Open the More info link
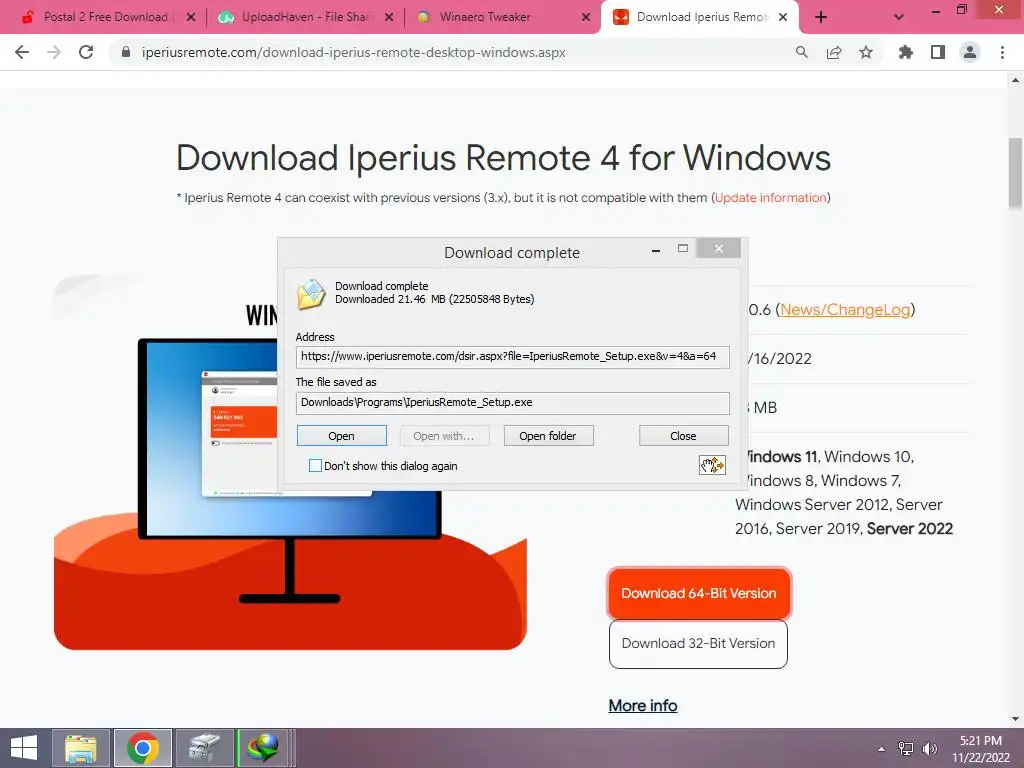Image resolution: width=1024 pixels, height=768 pixels. click(x=643, y=705)
